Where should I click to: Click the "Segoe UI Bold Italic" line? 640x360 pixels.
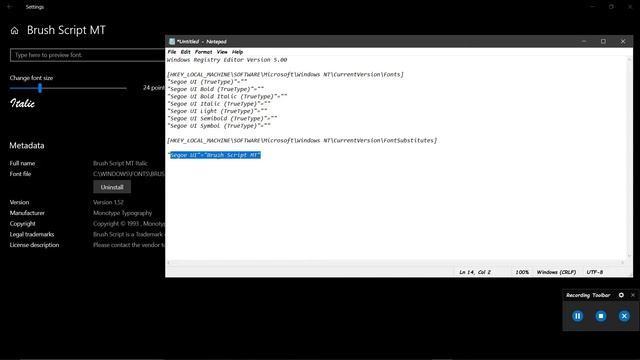tap(227, 97)
